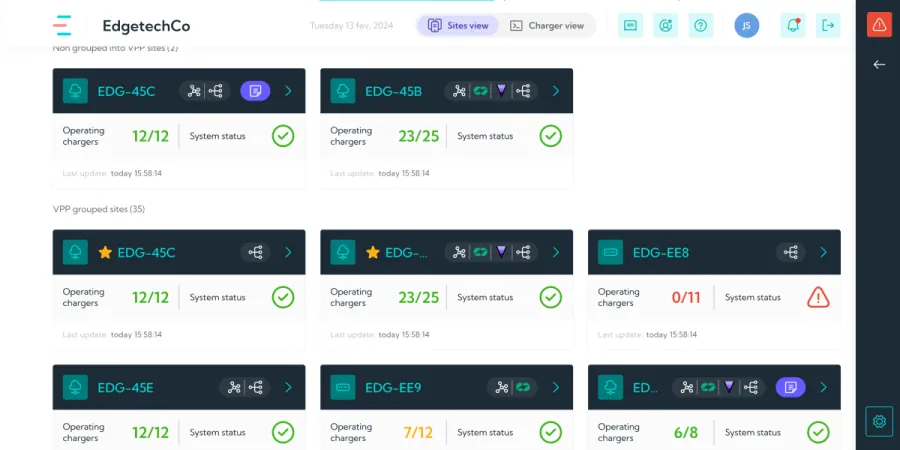The image size is (900, 450).
Task: Click the tree site icon on EDG-45E
Action: point(75,387)
